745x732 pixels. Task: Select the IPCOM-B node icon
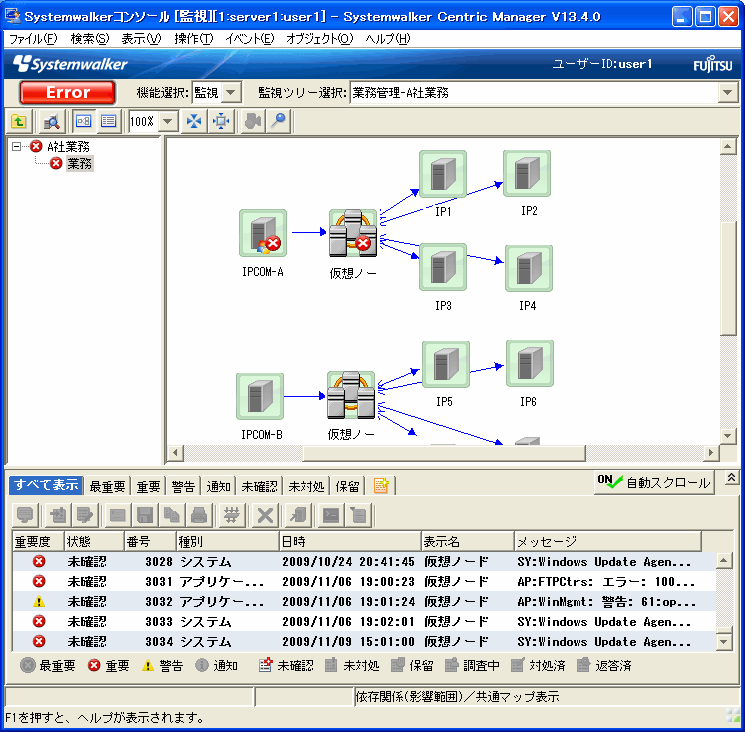click(x=260, y=396)
